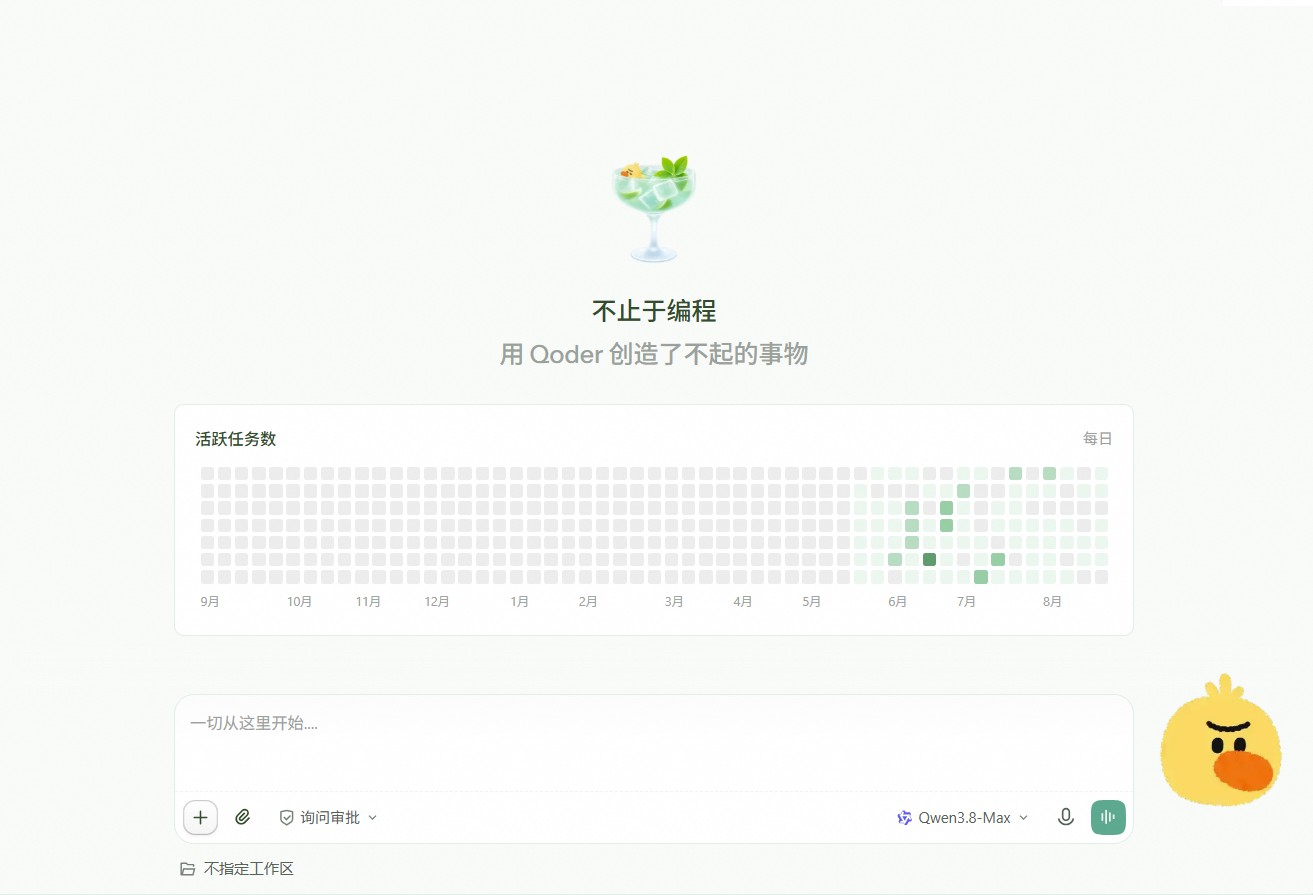Click the 1月 month label
This screenshot has height=895, width=1313.
[x=520, y=601]
